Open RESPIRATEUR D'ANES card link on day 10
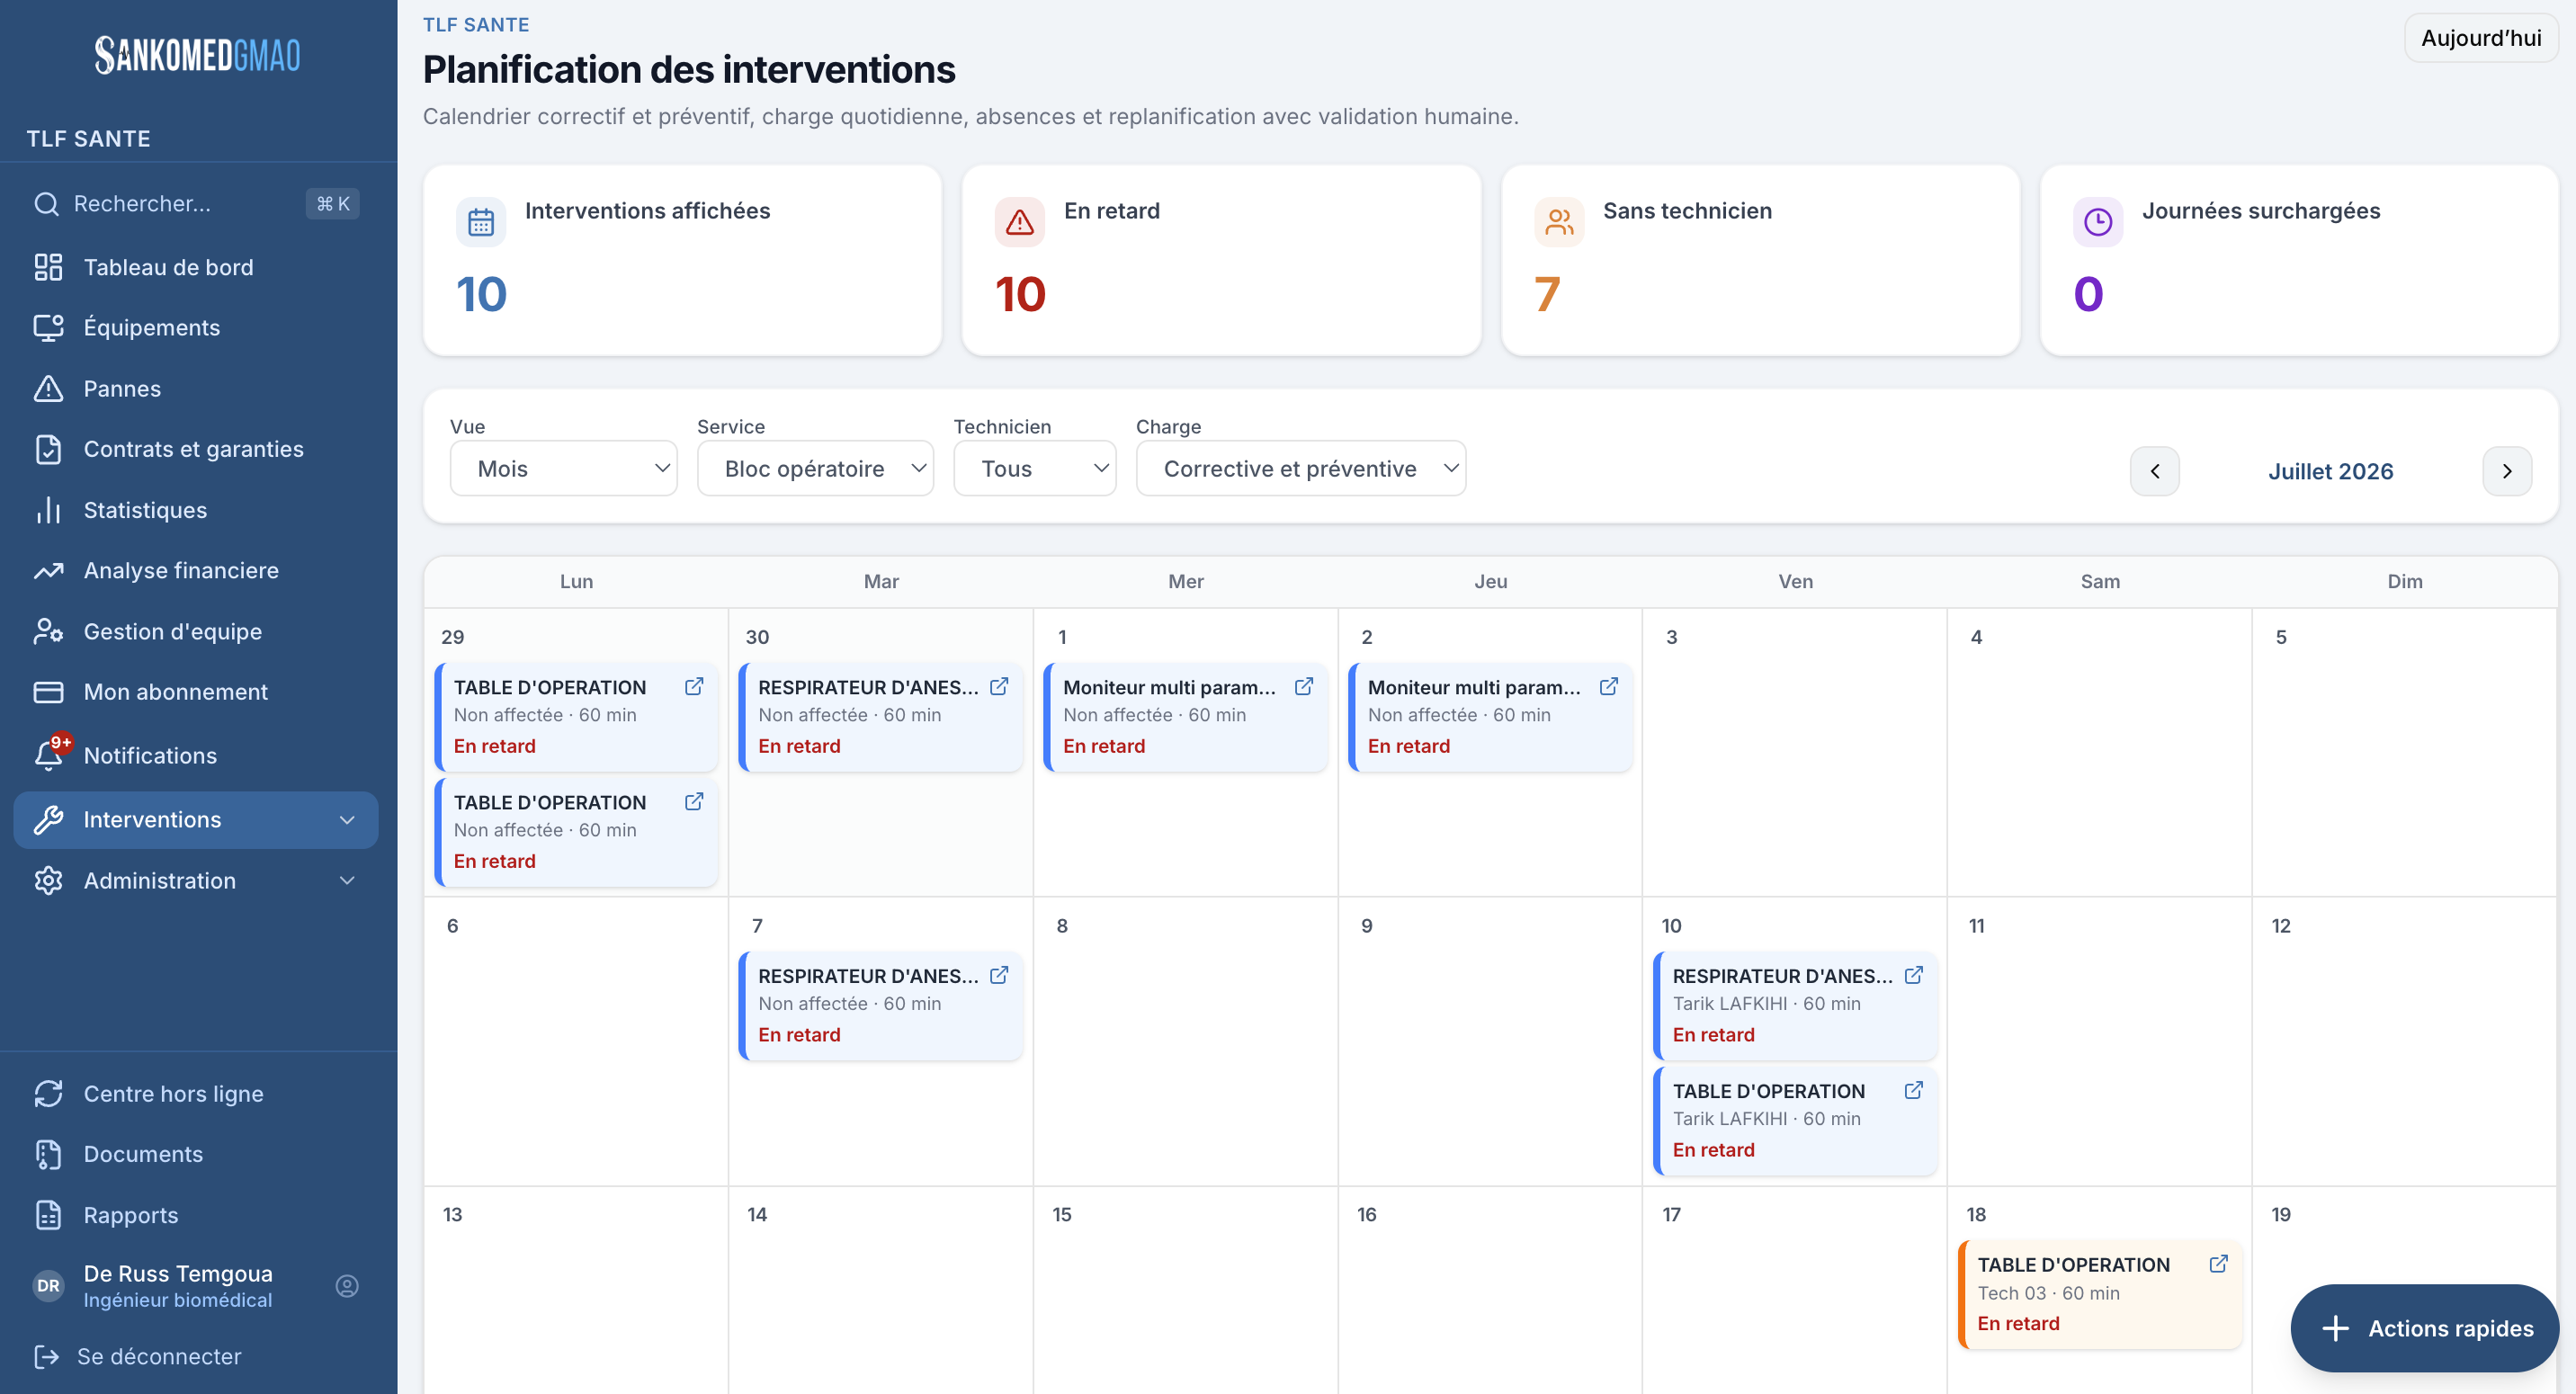 coord(1914,975)
